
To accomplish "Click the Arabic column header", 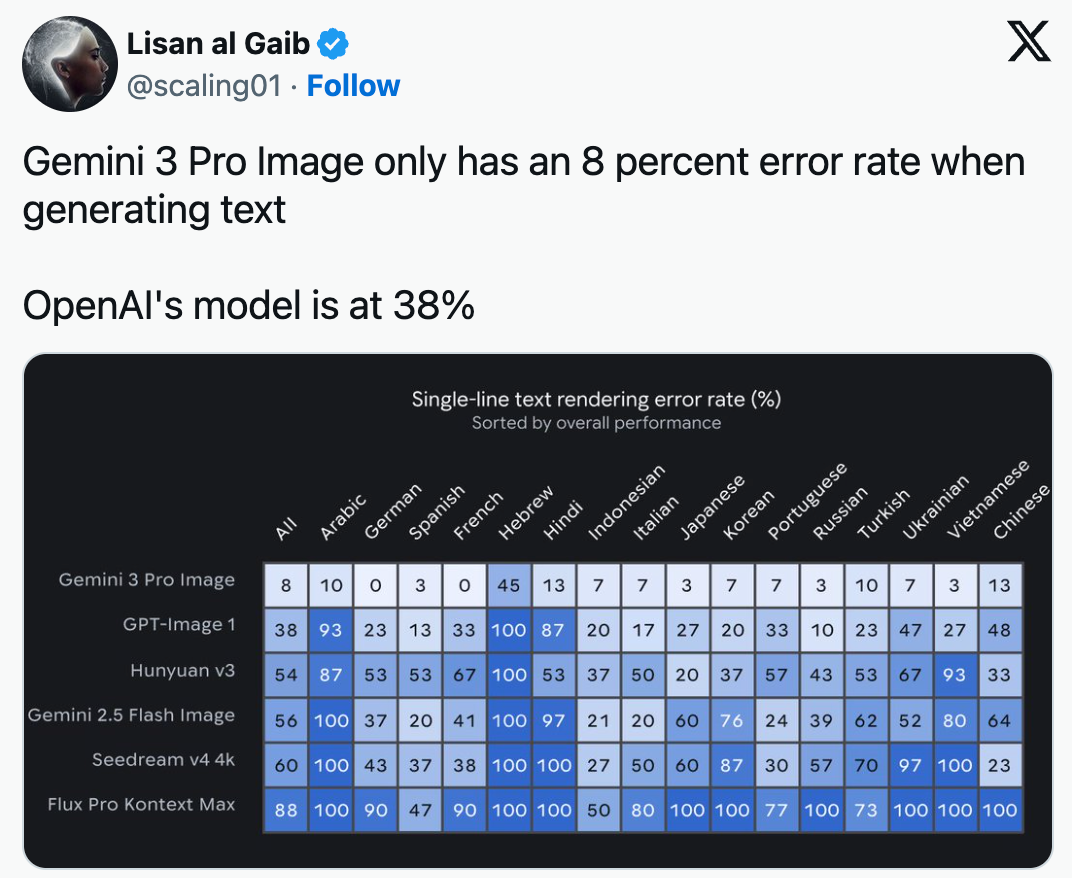I will (343, 517).
